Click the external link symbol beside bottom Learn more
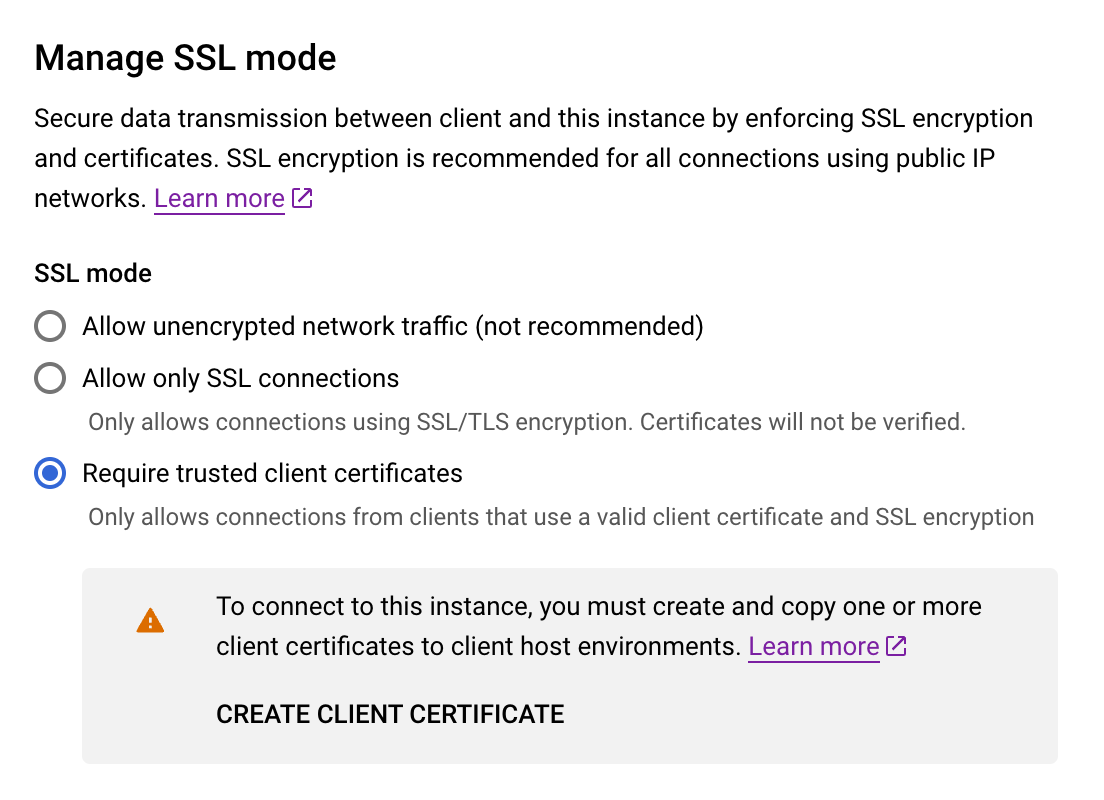 (896, 646)
